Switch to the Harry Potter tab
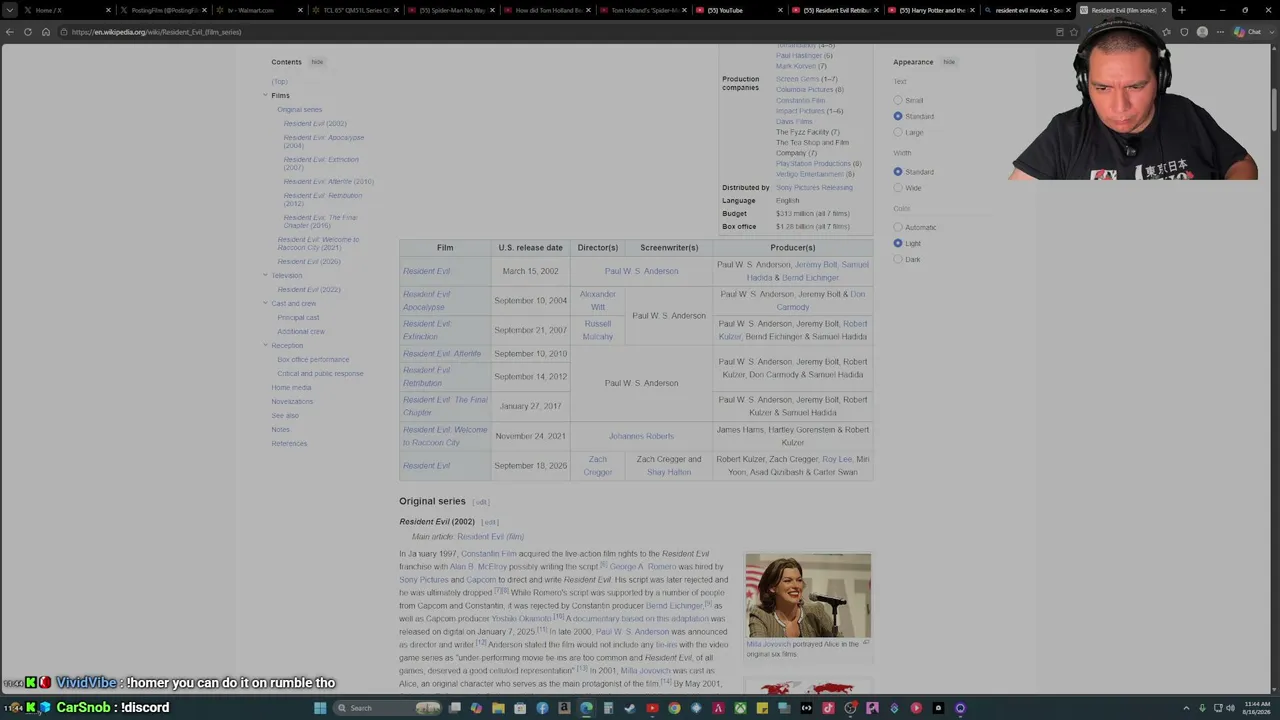 point(930,10)
